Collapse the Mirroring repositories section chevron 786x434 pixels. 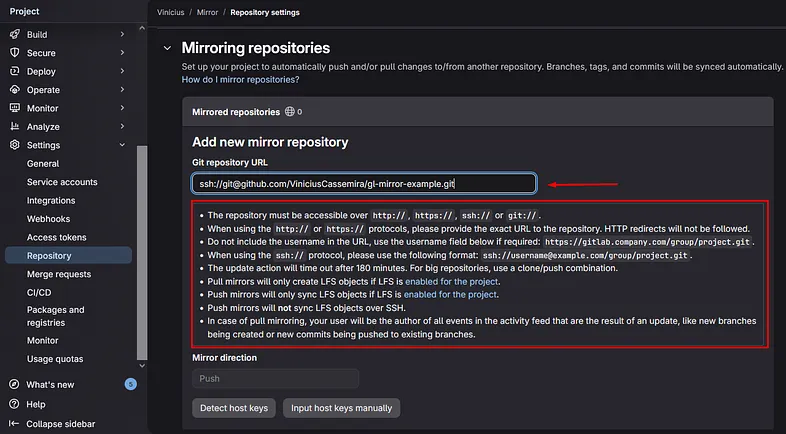[167, 48]
